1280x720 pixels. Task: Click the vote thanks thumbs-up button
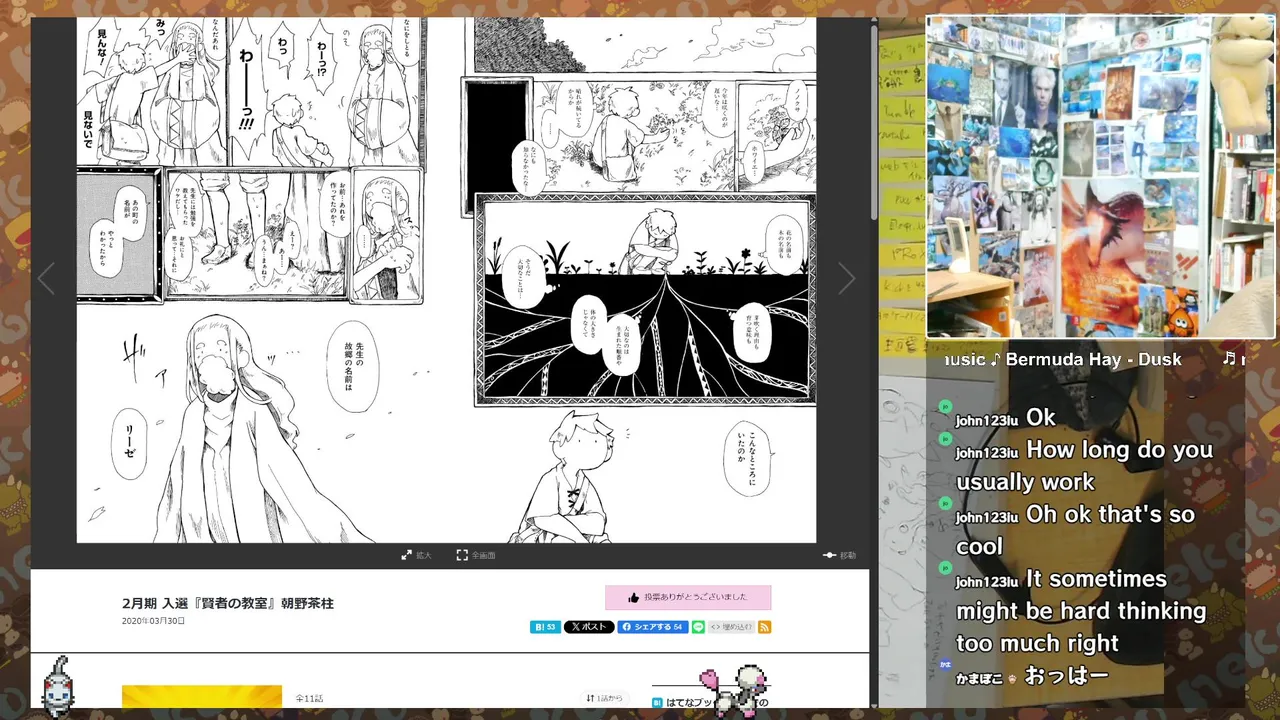click(x=688, y=597)
